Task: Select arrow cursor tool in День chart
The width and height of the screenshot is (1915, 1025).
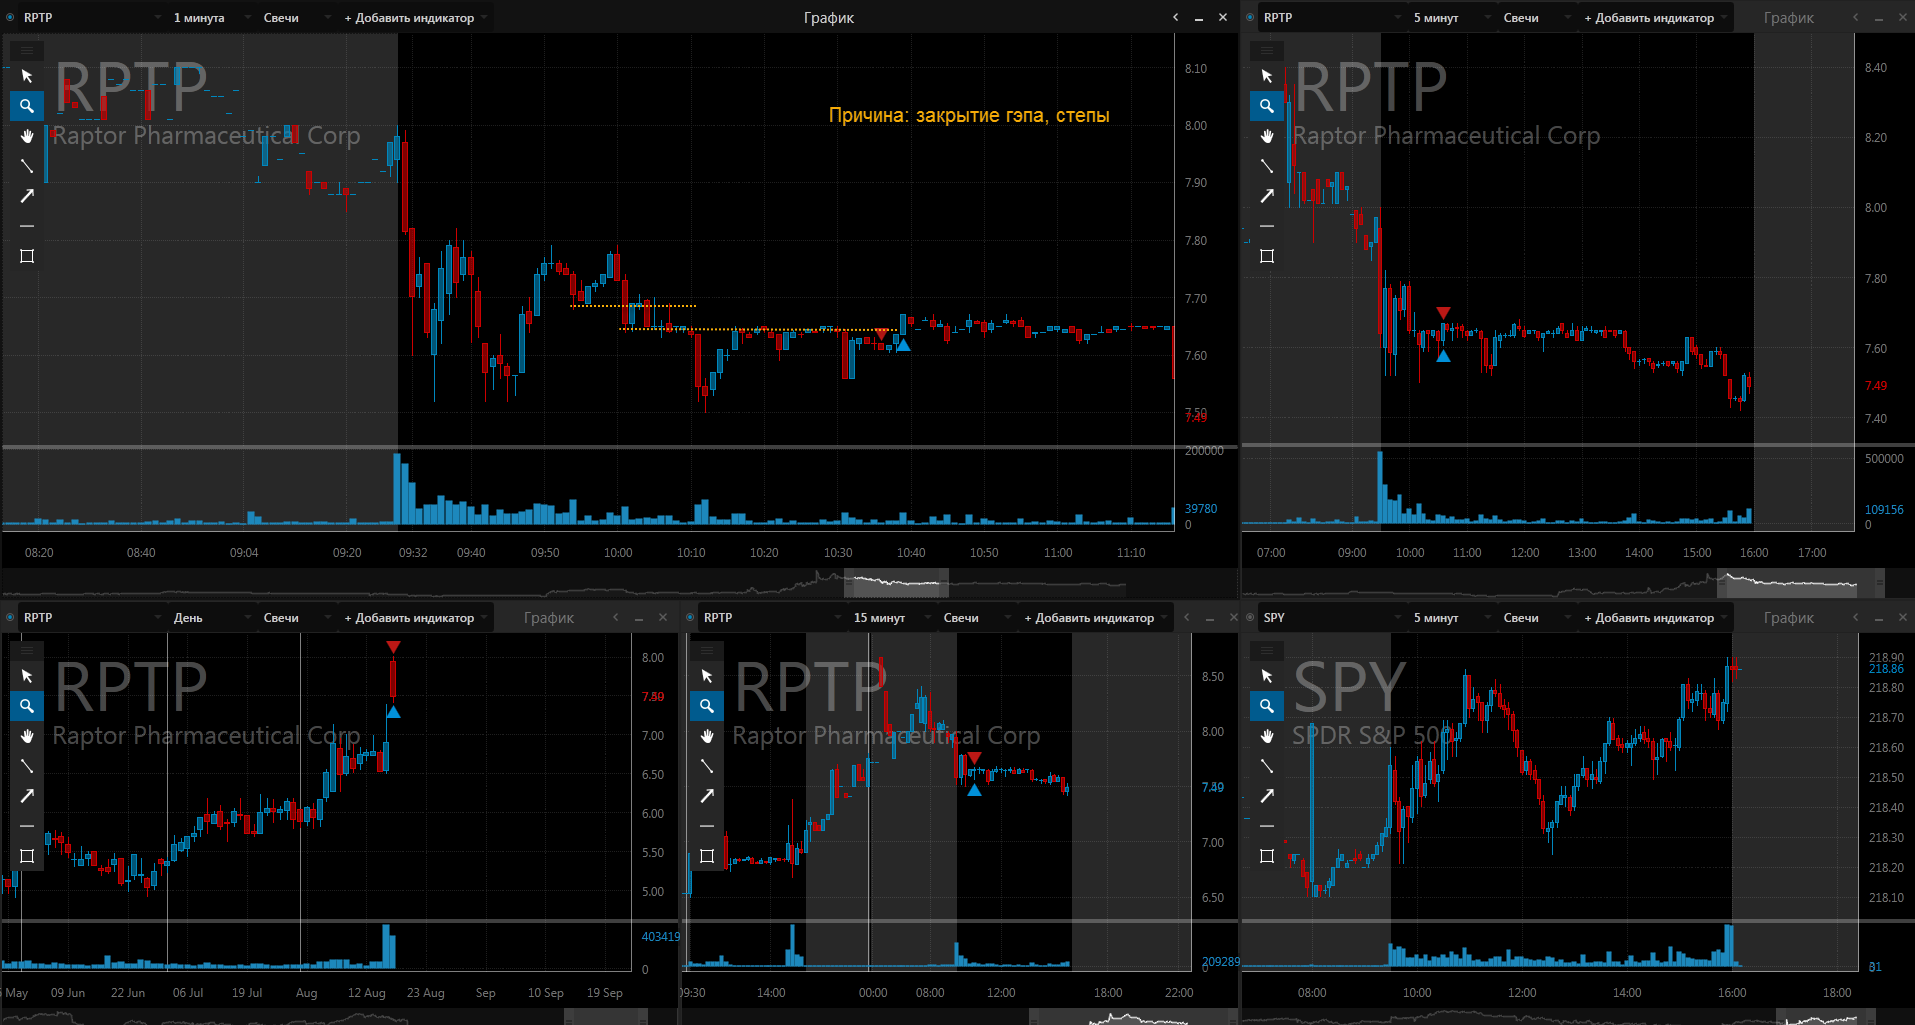Action: (27, 676)
